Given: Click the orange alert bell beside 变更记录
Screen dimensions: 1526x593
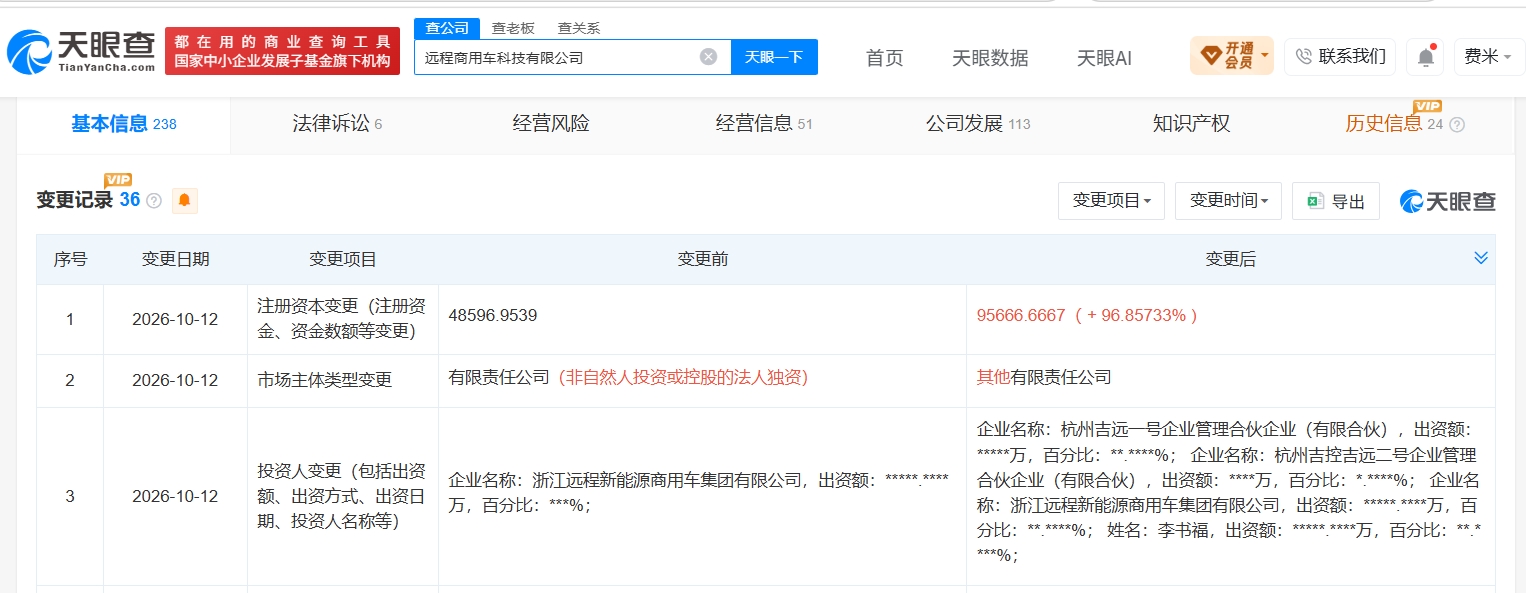Looking at the screenshot, I should (185, 201).
